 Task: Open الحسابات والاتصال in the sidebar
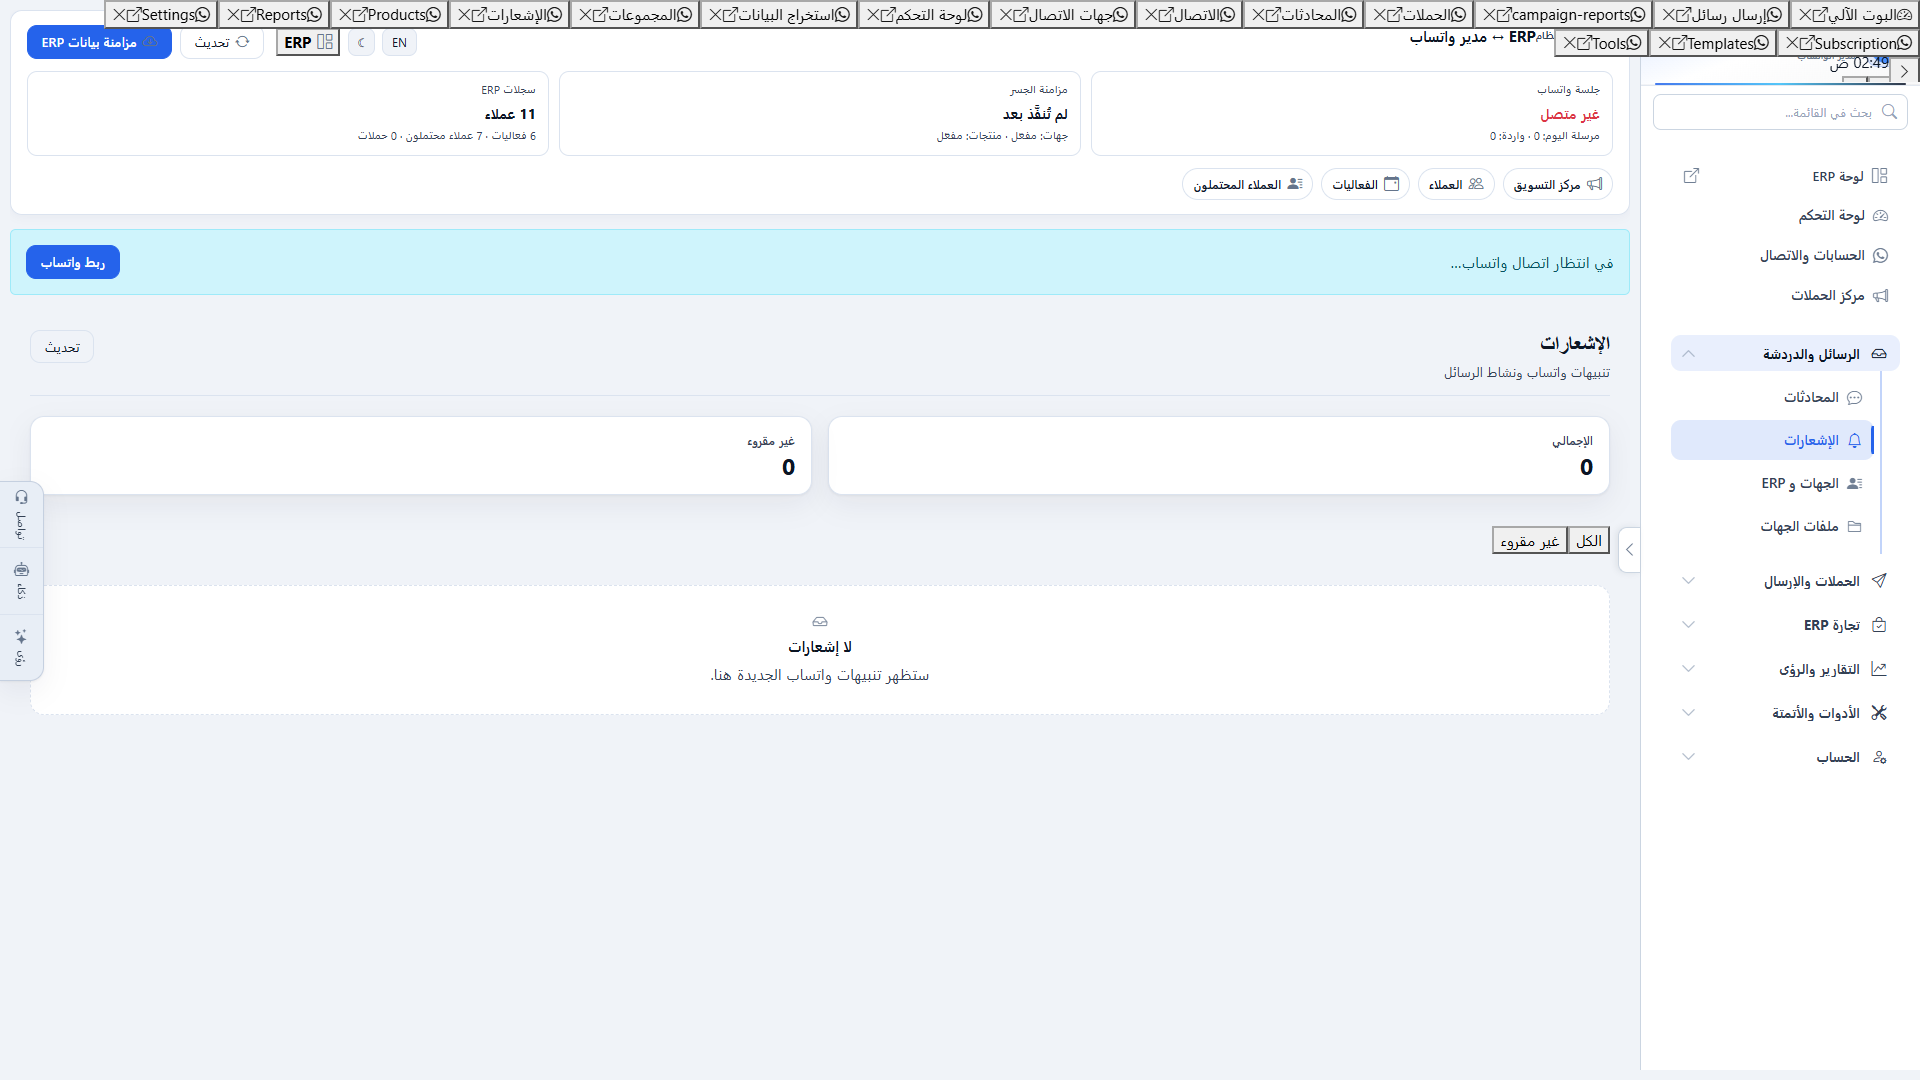click(1785, 256)
